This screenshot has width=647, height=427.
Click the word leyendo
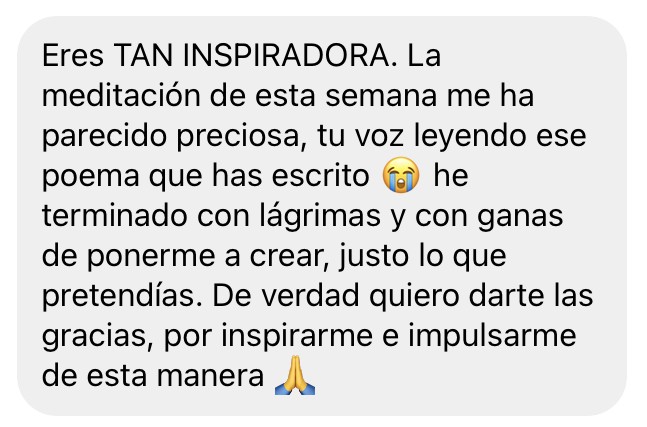470,137
